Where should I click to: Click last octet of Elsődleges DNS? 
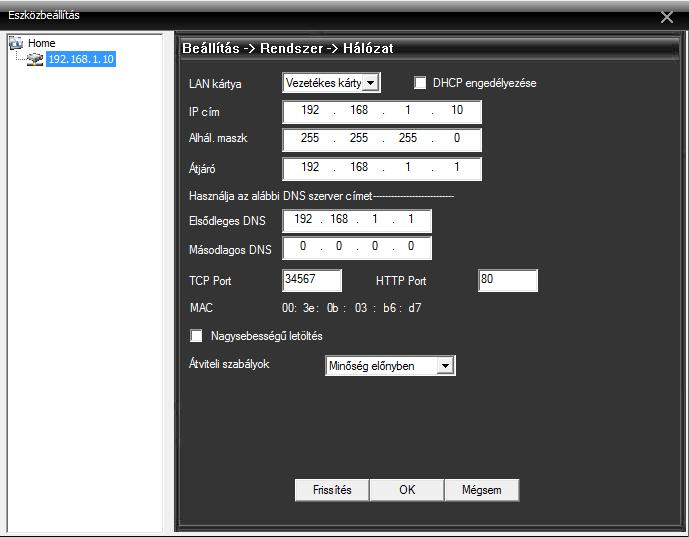pyautogui.click(x=411, y=219)
